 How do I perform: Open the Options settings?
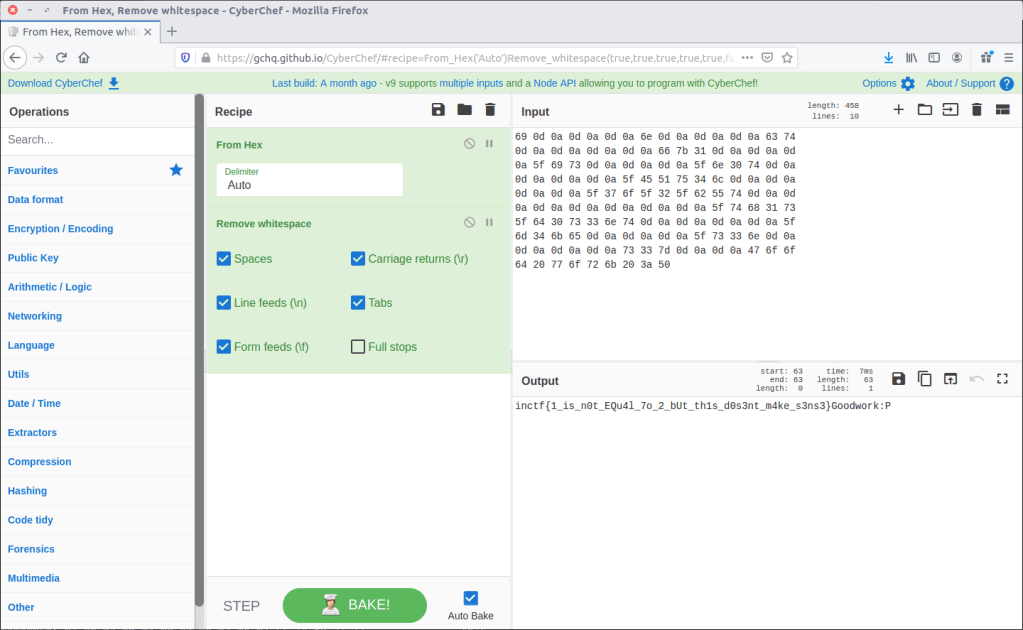[888, 83]
